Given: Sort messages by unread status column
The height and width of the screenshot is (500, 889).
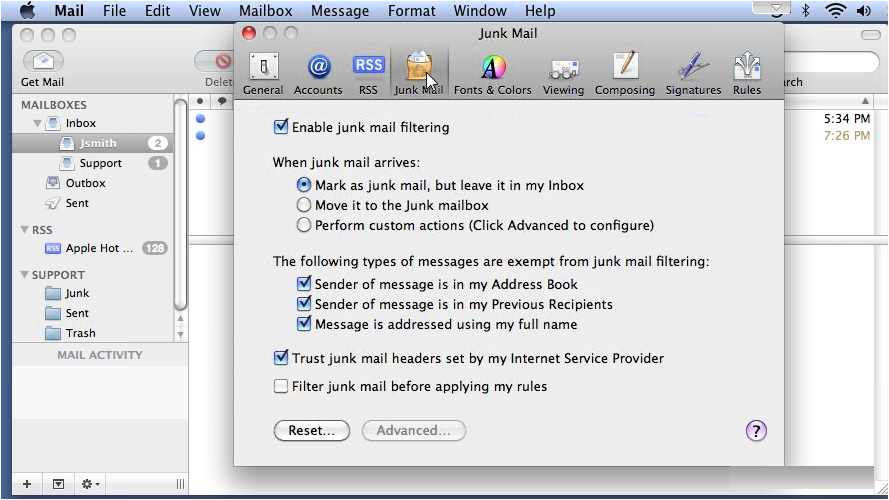Looking at the screenshot, I should 200,101.
